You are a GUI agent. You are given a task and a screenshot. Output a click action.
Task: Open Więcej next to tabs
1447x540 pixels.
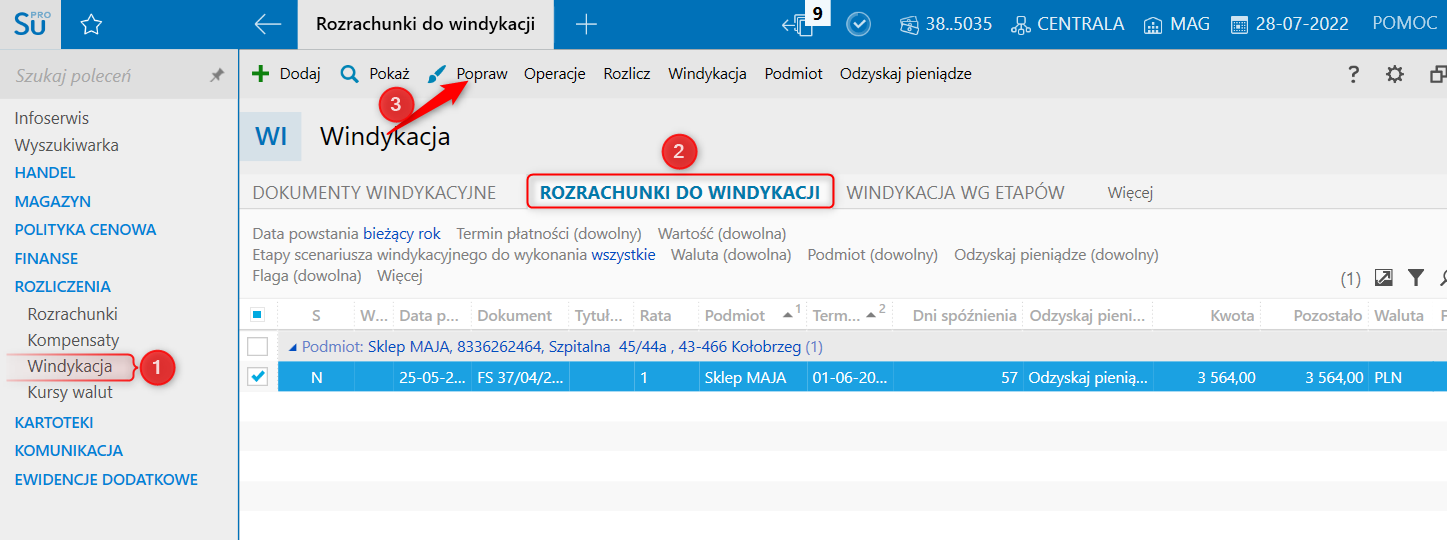click(x=1130, y=193)
